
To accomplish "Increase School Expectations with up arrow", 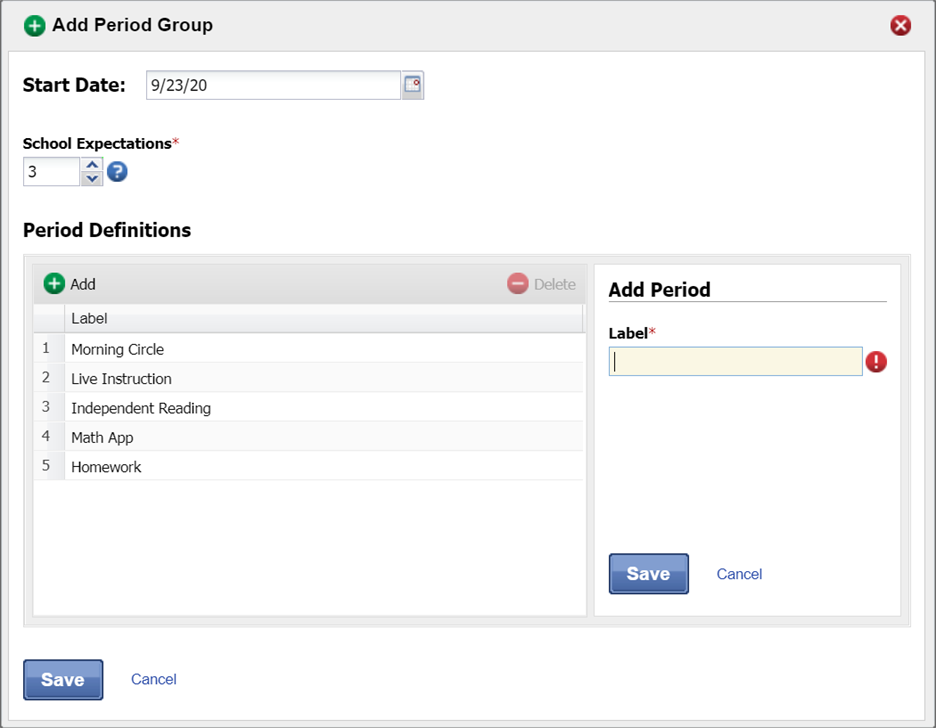I will pyautogui.click(x=92, y=165).
